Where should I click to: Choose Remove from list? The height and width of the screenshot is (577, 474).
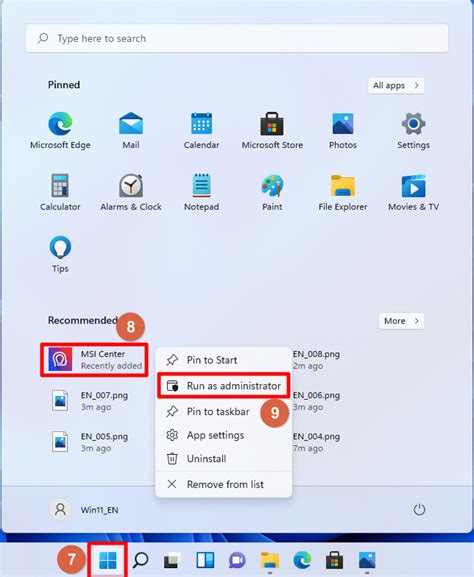[224, 484]
